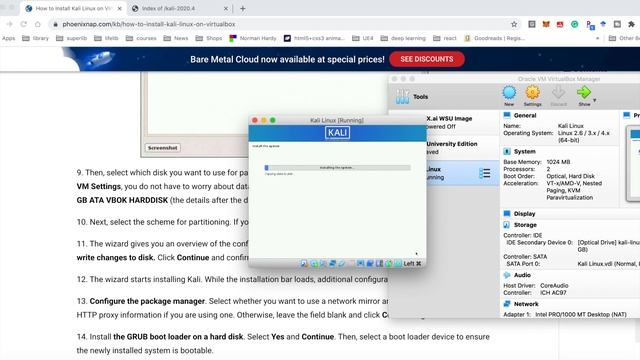The height and width of the screenshot is (360, 640).
Task: Close the How to Install Kali Linux tab
Action: (120, 8)
